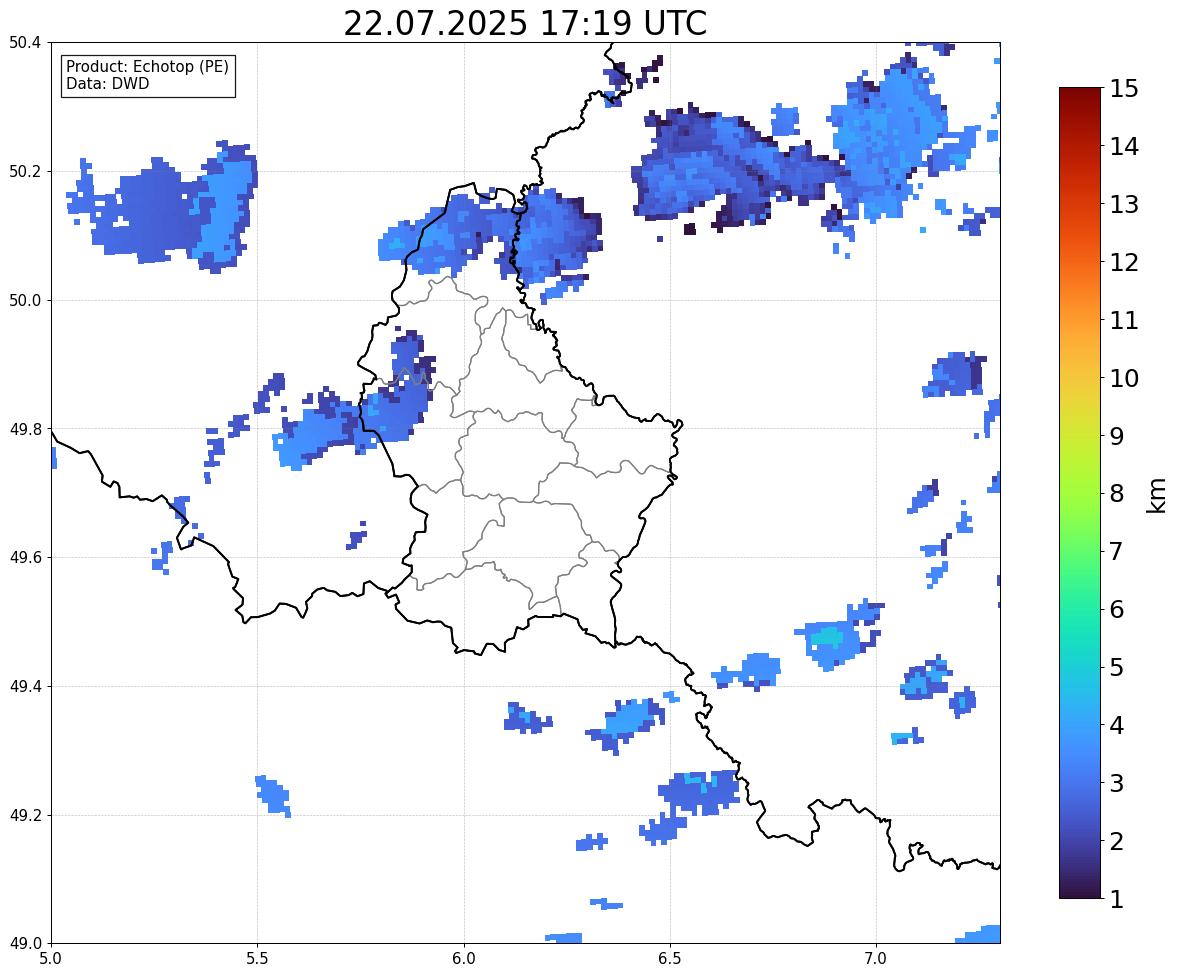
Task: Click the longitude axis label 5.5
Action: click(x=258, y=959)
